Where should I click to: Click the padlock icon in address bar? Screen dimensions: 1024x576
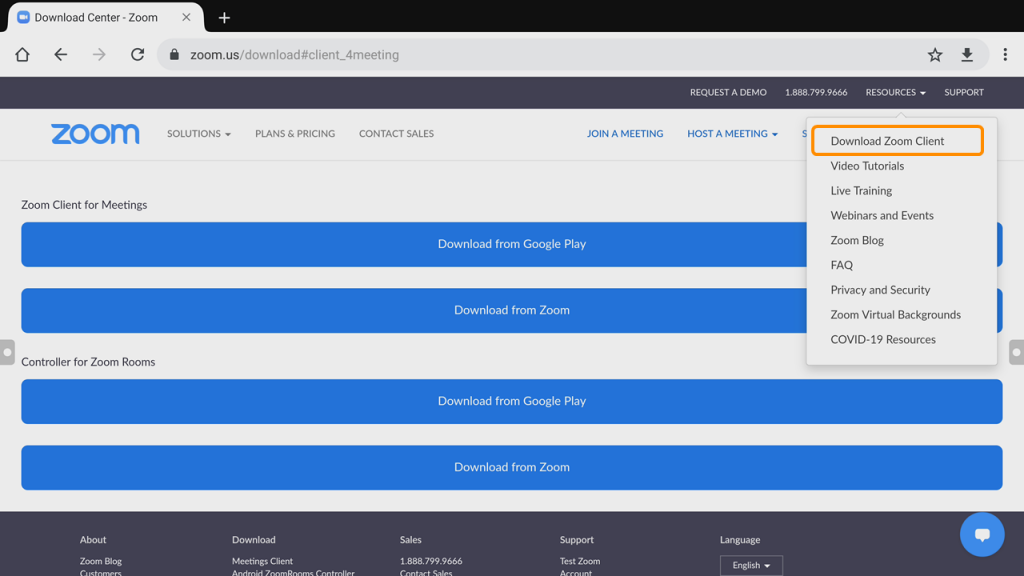[x=173, y=55]
